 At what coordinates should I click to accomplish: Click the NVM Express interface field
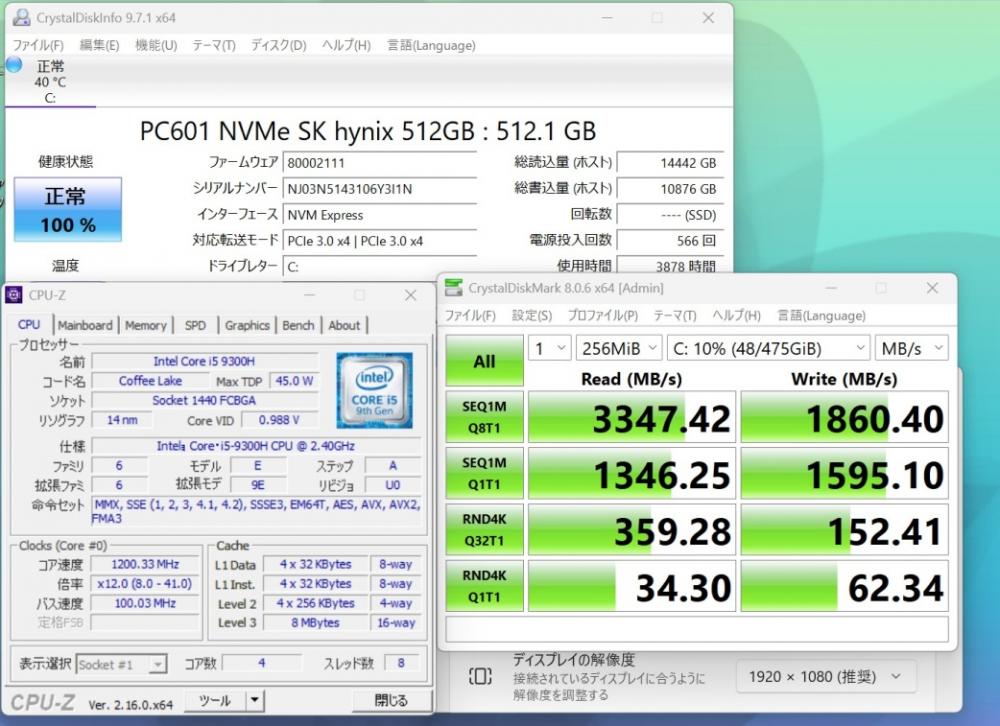(x=379, y=215)
